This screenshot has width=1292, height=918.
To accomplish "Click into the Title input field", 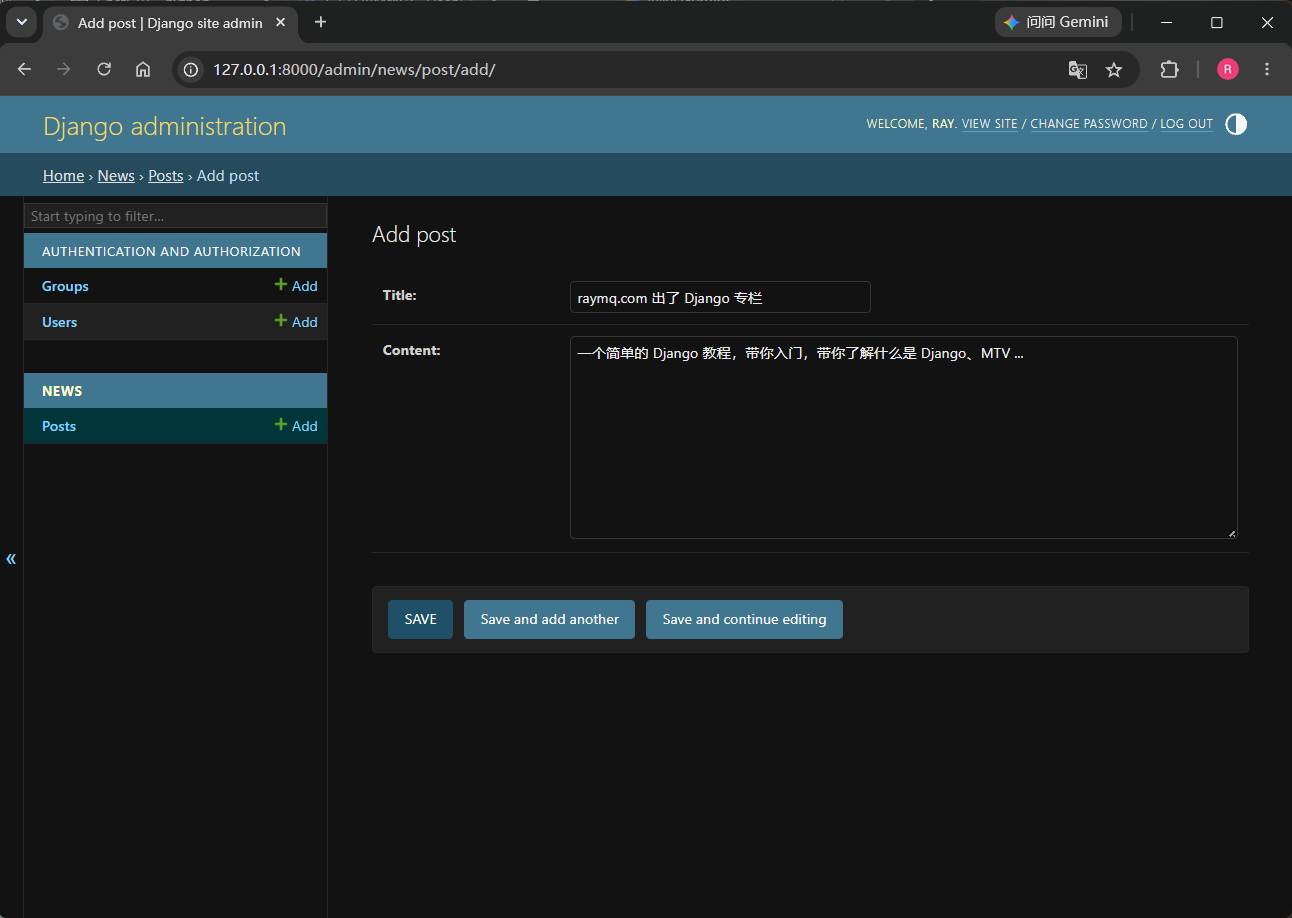I will pyautogui.click(x=720, y=297).
